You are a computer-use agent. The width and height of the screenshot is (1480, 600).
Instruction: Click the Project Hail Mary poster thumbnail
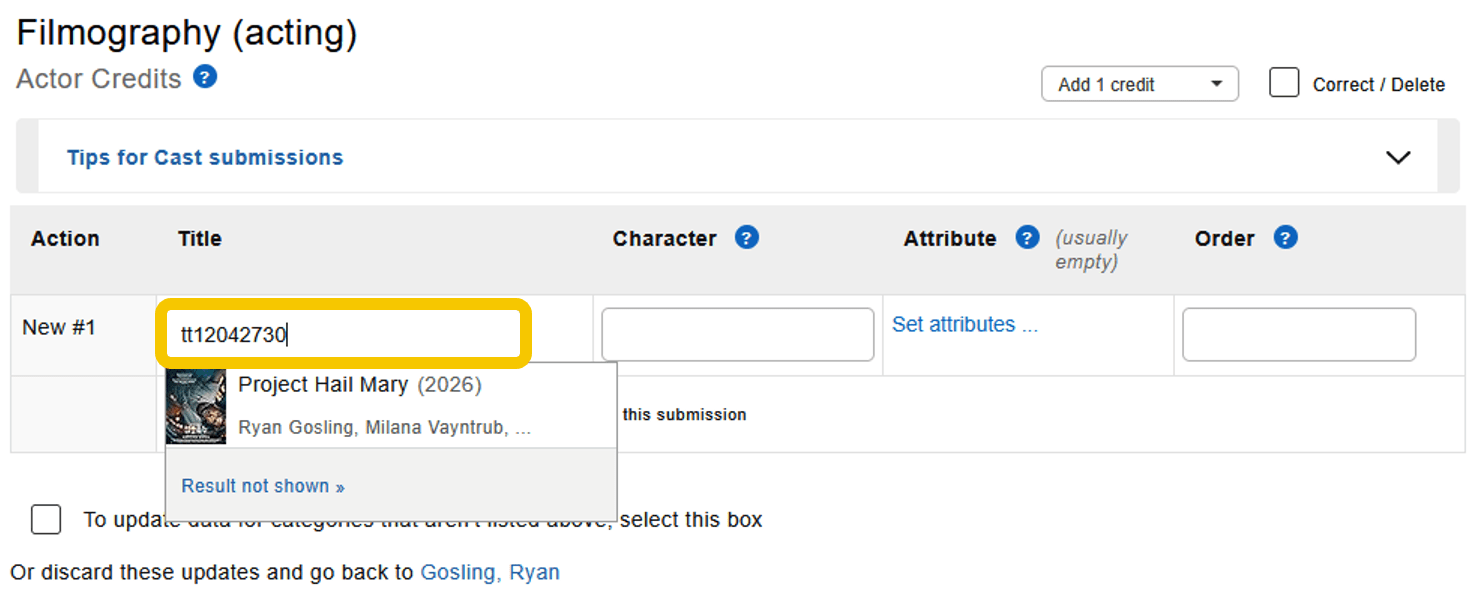(x=196, y=406)
